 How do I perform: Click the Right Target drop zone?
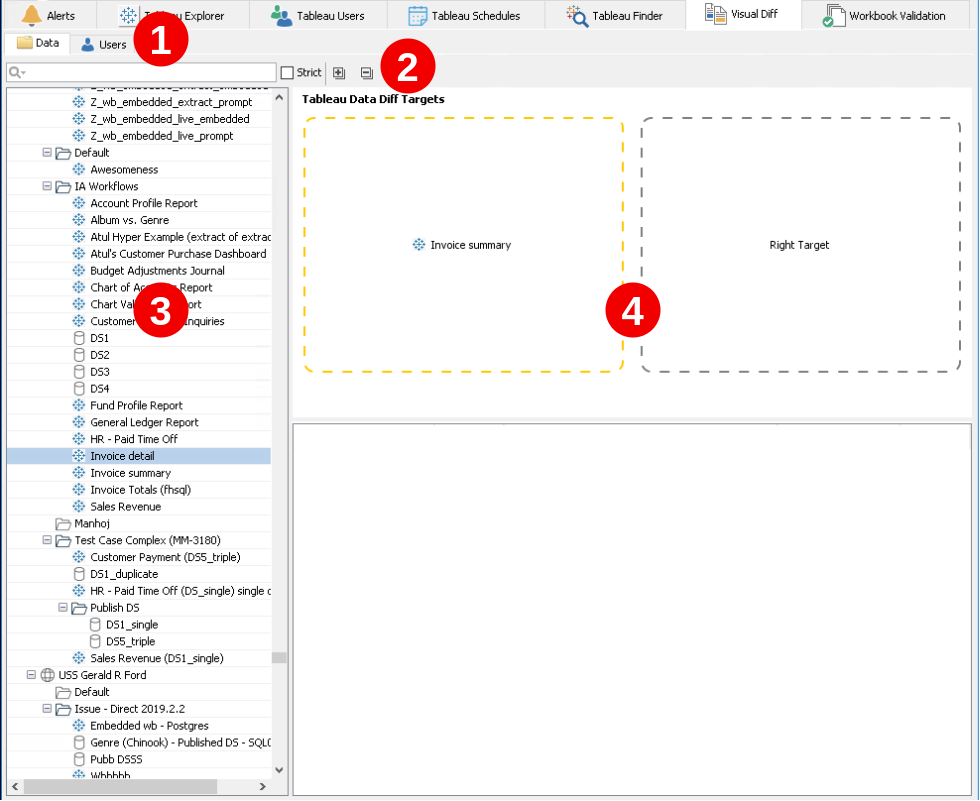(800, 245)
